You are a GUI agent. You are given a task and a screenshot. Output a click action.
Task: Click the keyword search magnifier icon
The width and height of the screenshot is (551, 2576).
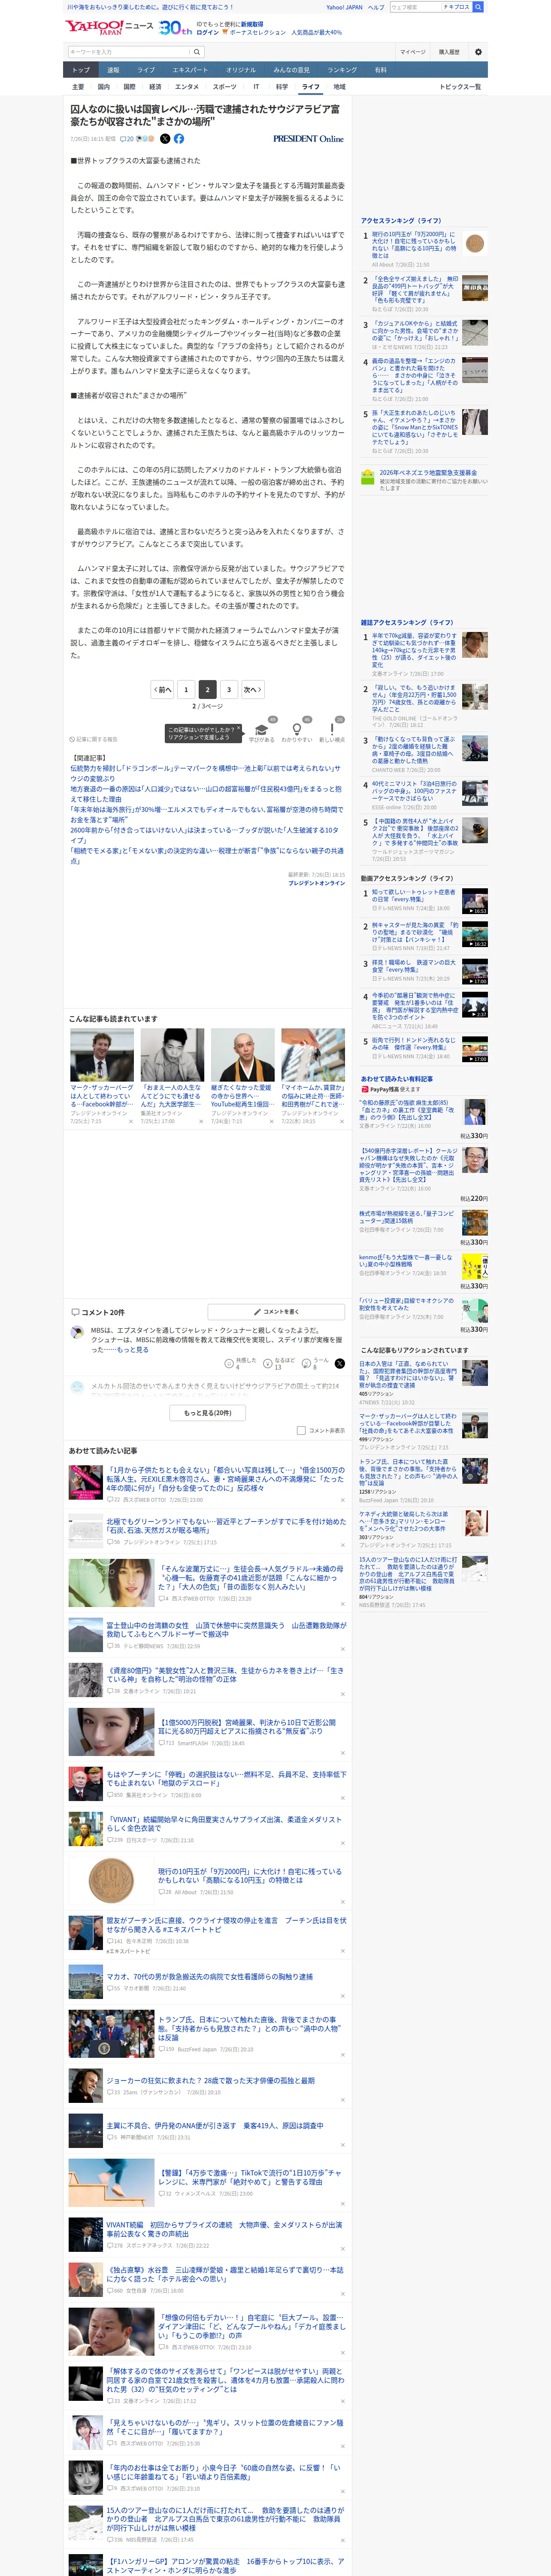tap(197, 52)
